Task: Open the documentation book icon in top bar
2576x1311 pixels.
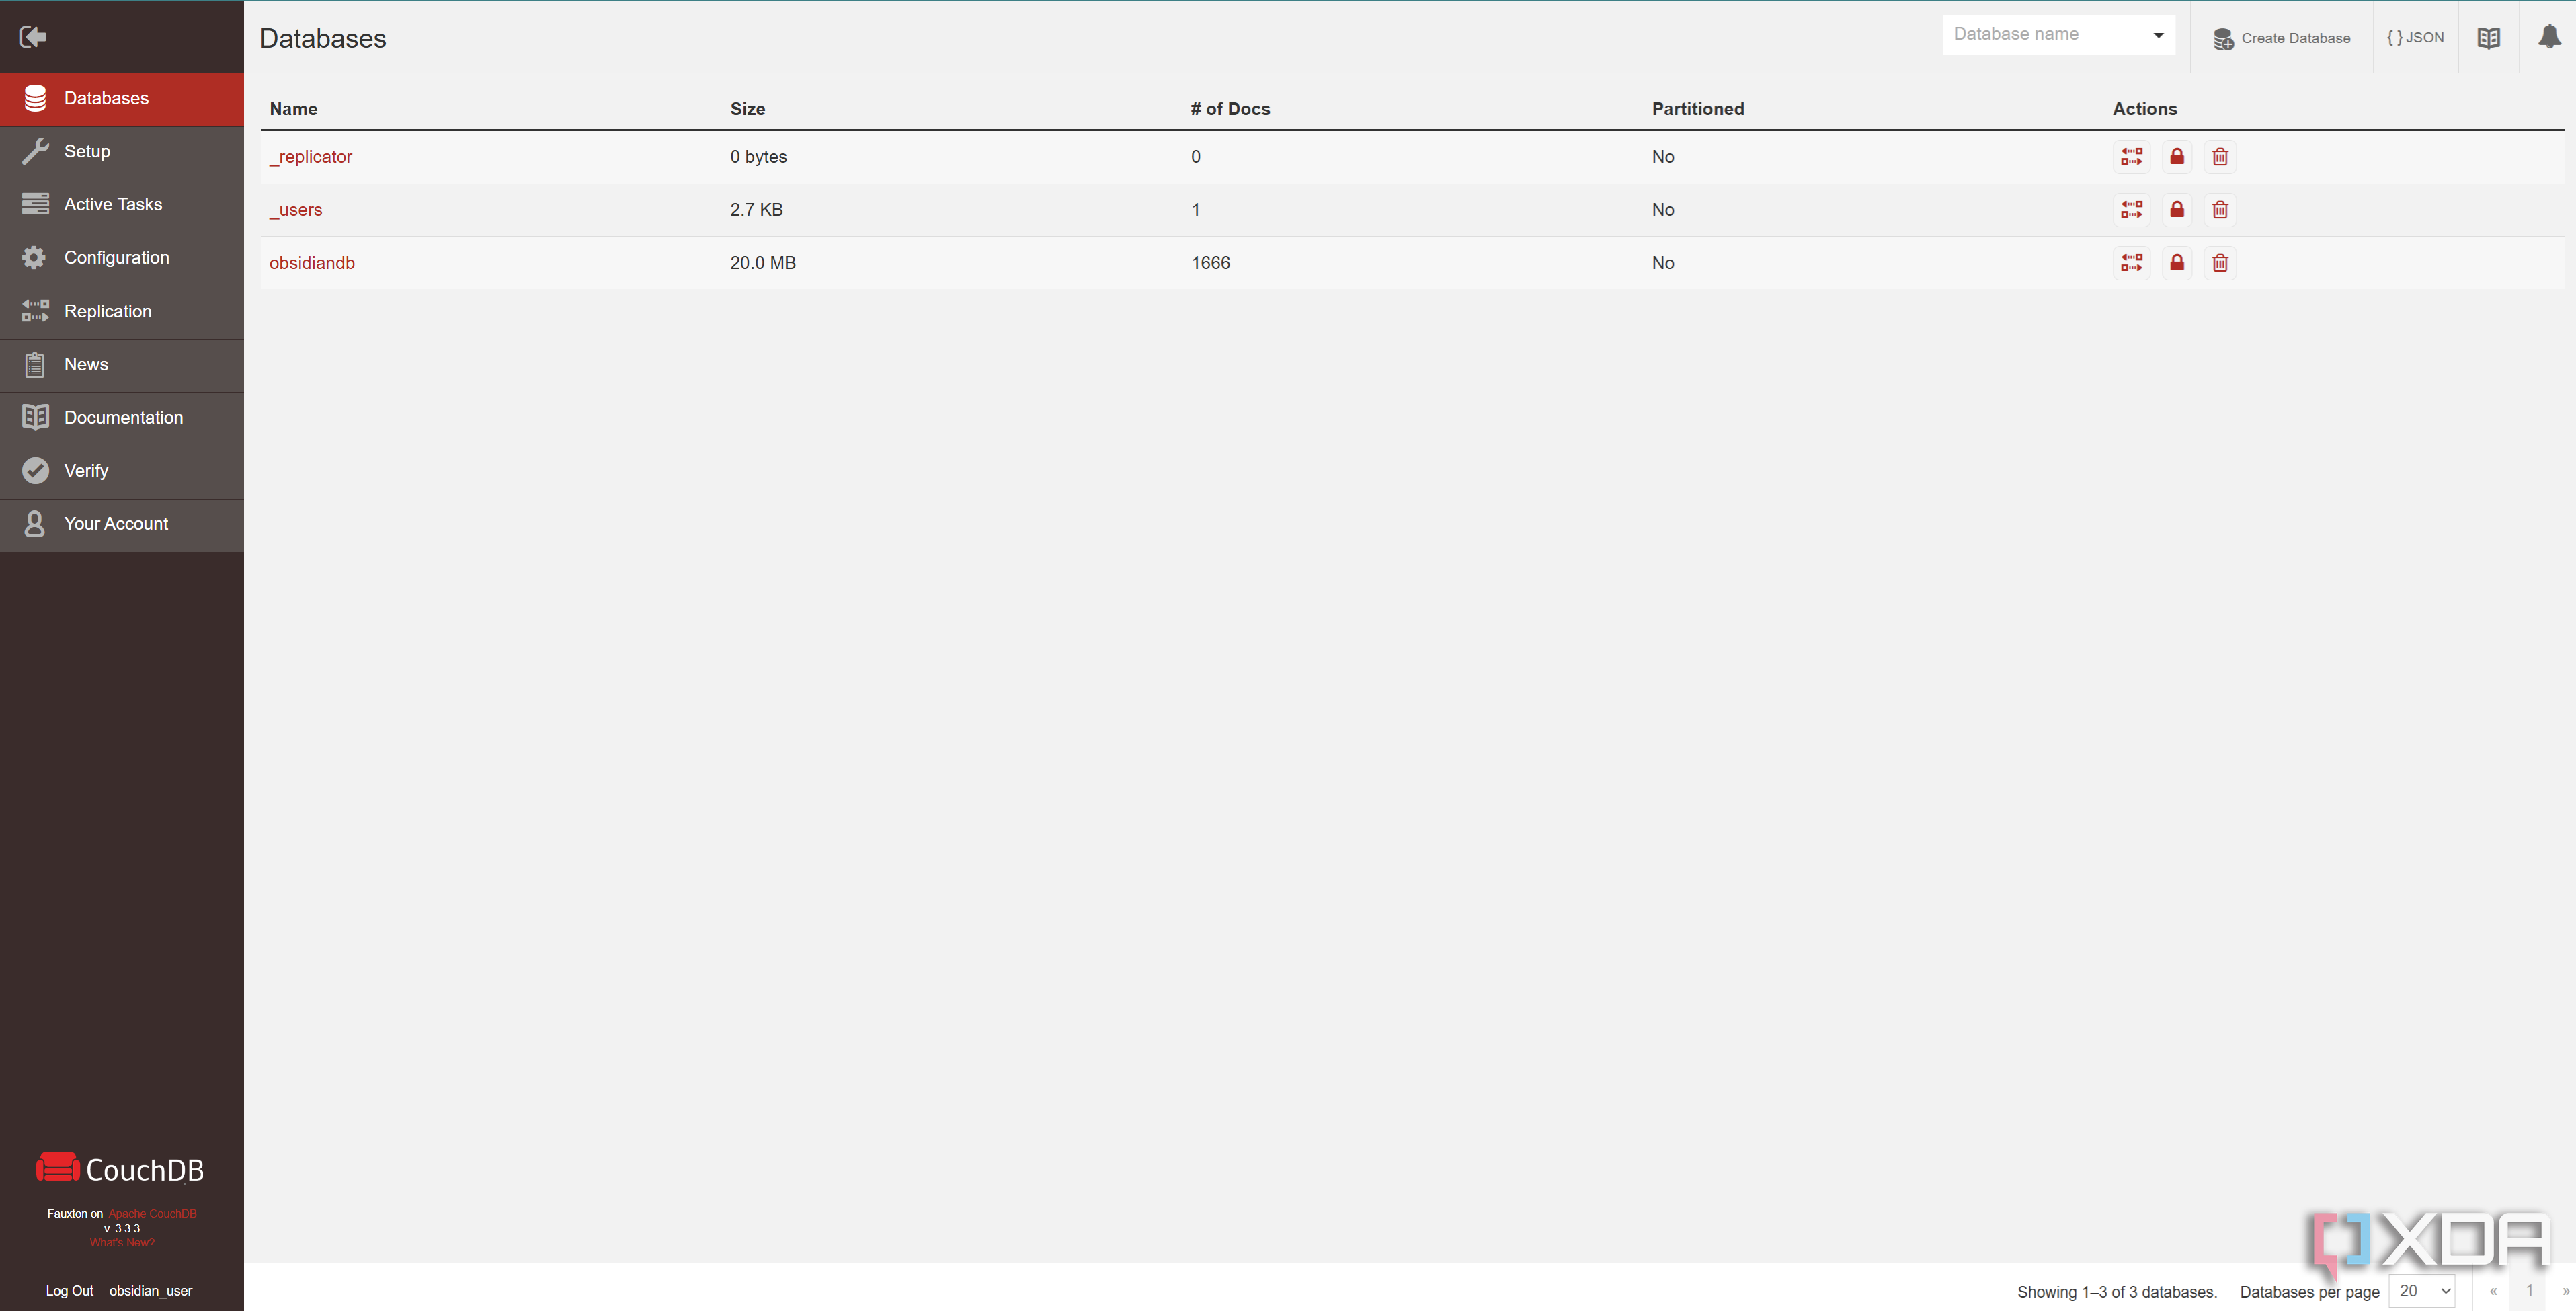Action: (x=2489, y=37)
